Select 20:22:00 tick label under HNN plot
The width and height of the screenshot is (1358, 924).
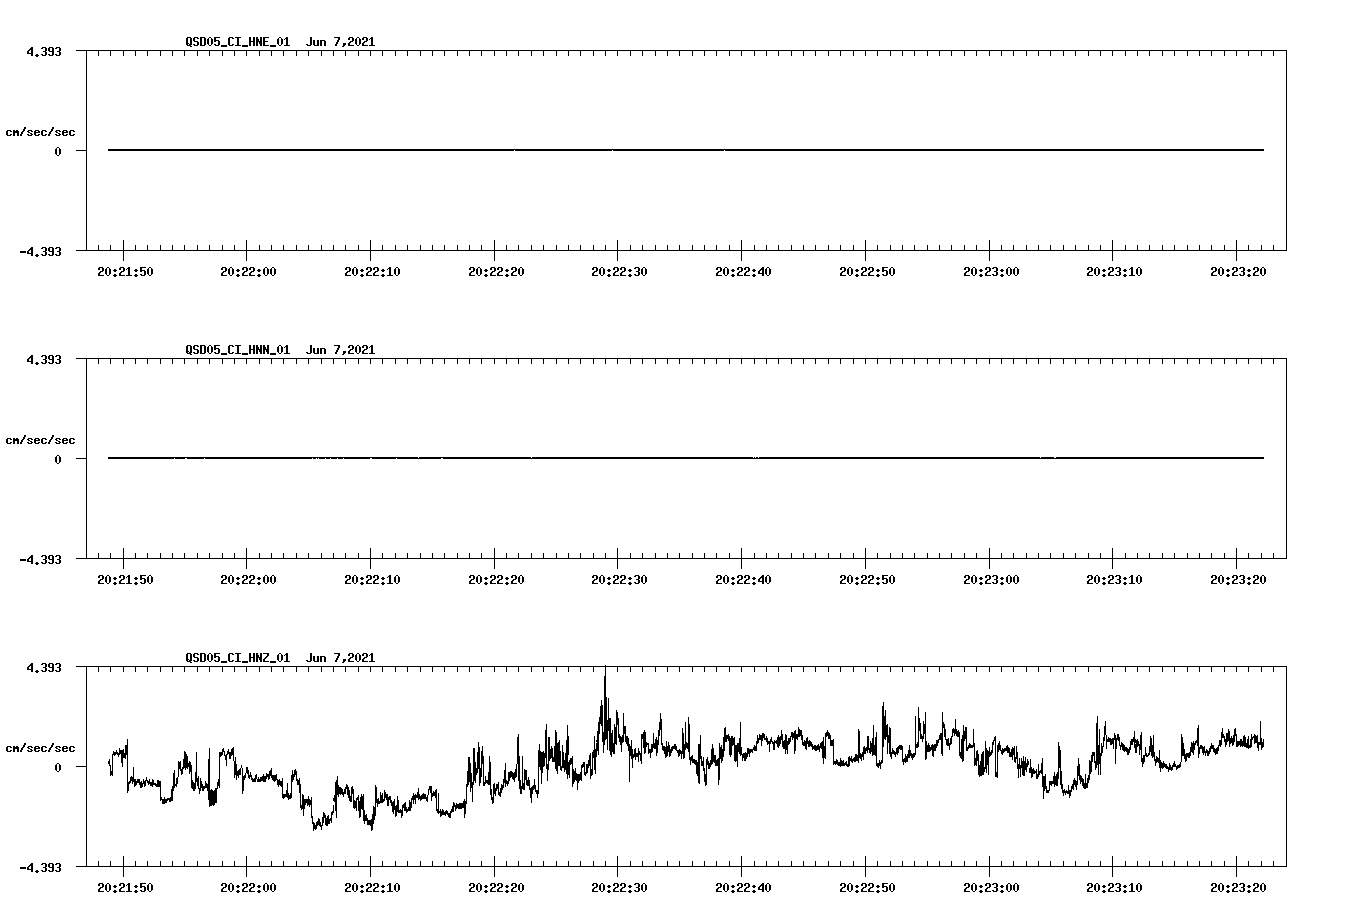click(x=248, y=579)
